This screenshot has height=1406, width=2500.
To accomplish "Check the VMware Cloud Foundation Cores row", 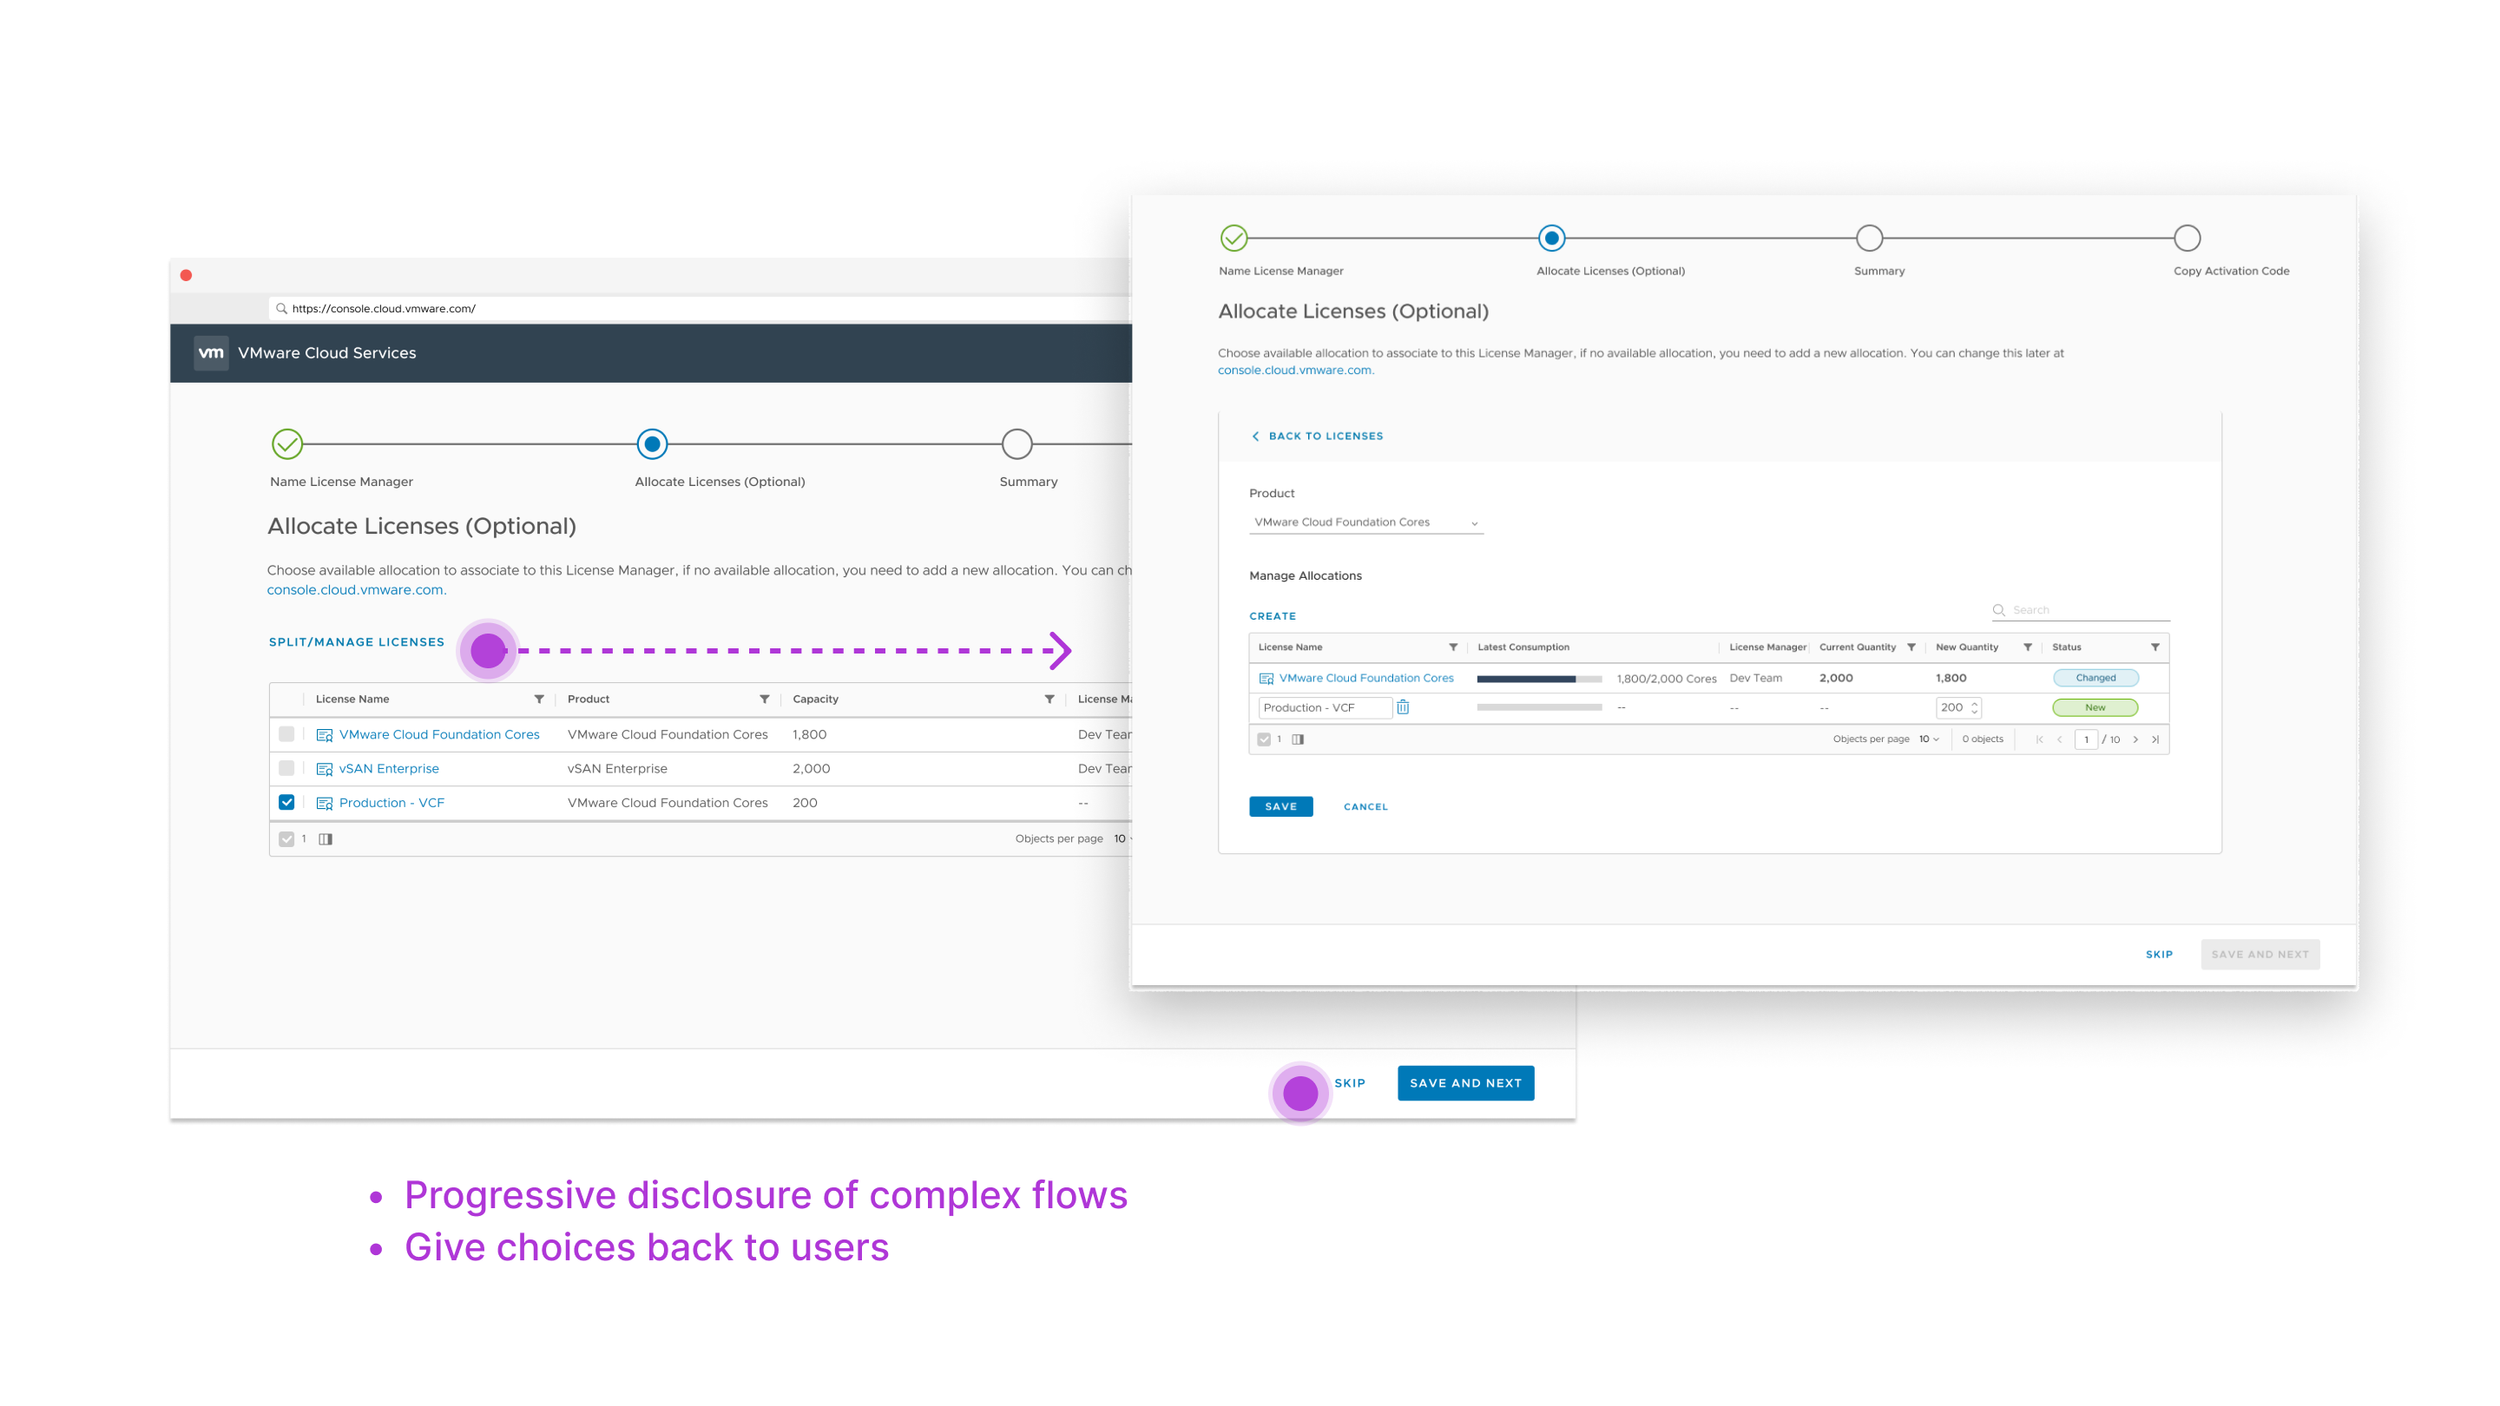I will [287, 734].
